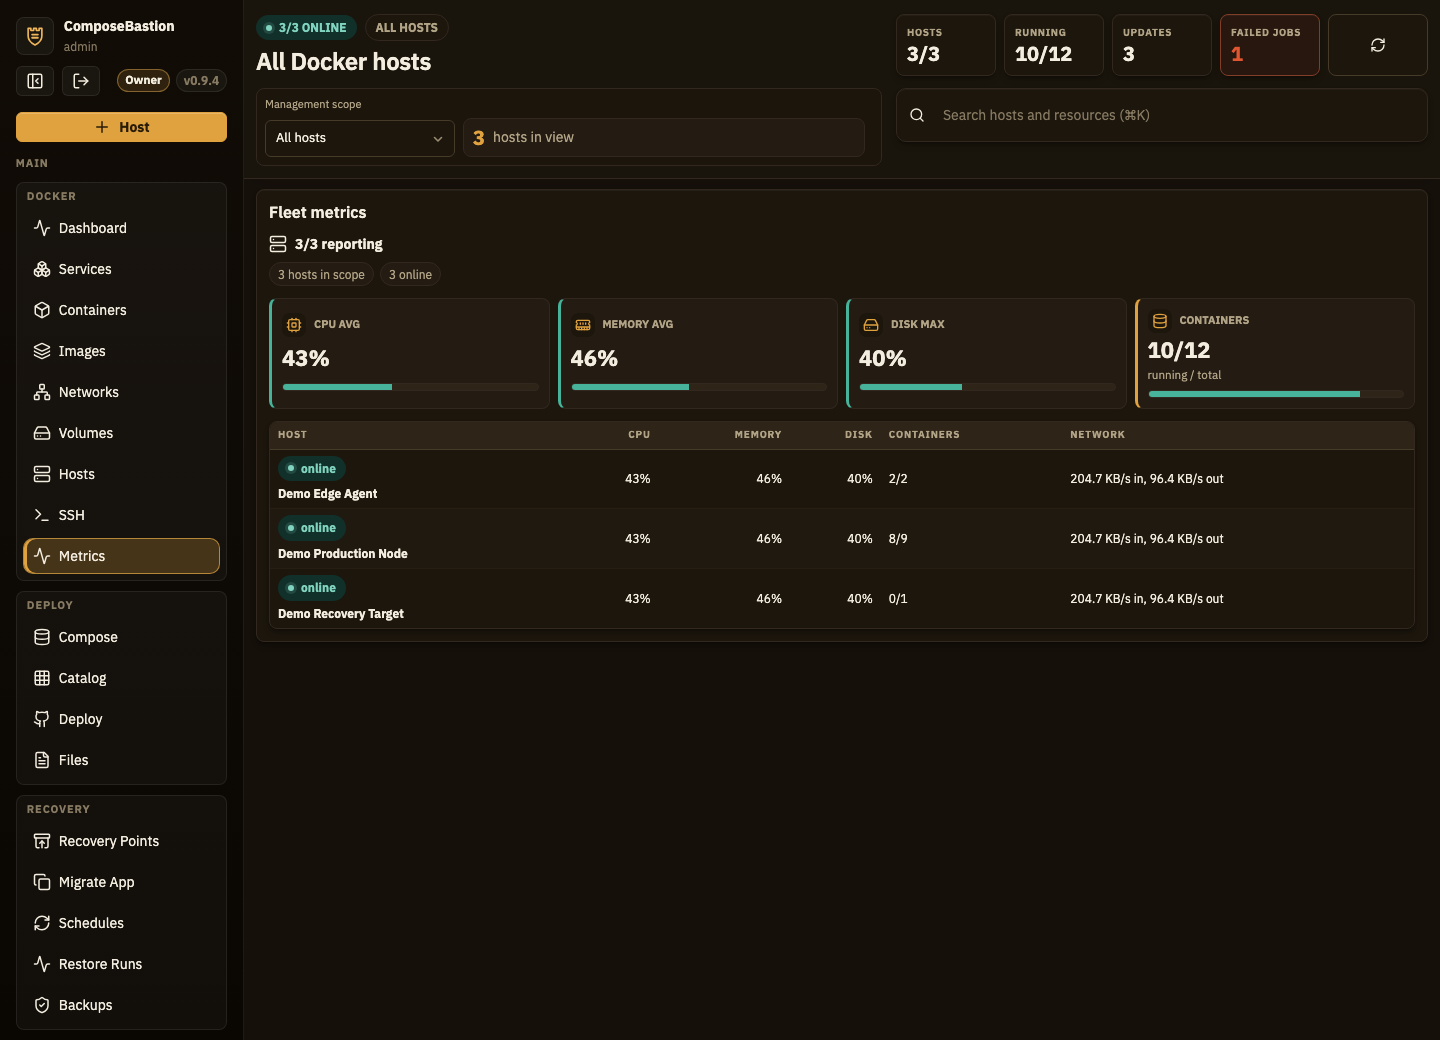Click the Recovery Points archive icon
Image resolution: width=1440 pixels, height=1040 pixels.
[42, 841]
